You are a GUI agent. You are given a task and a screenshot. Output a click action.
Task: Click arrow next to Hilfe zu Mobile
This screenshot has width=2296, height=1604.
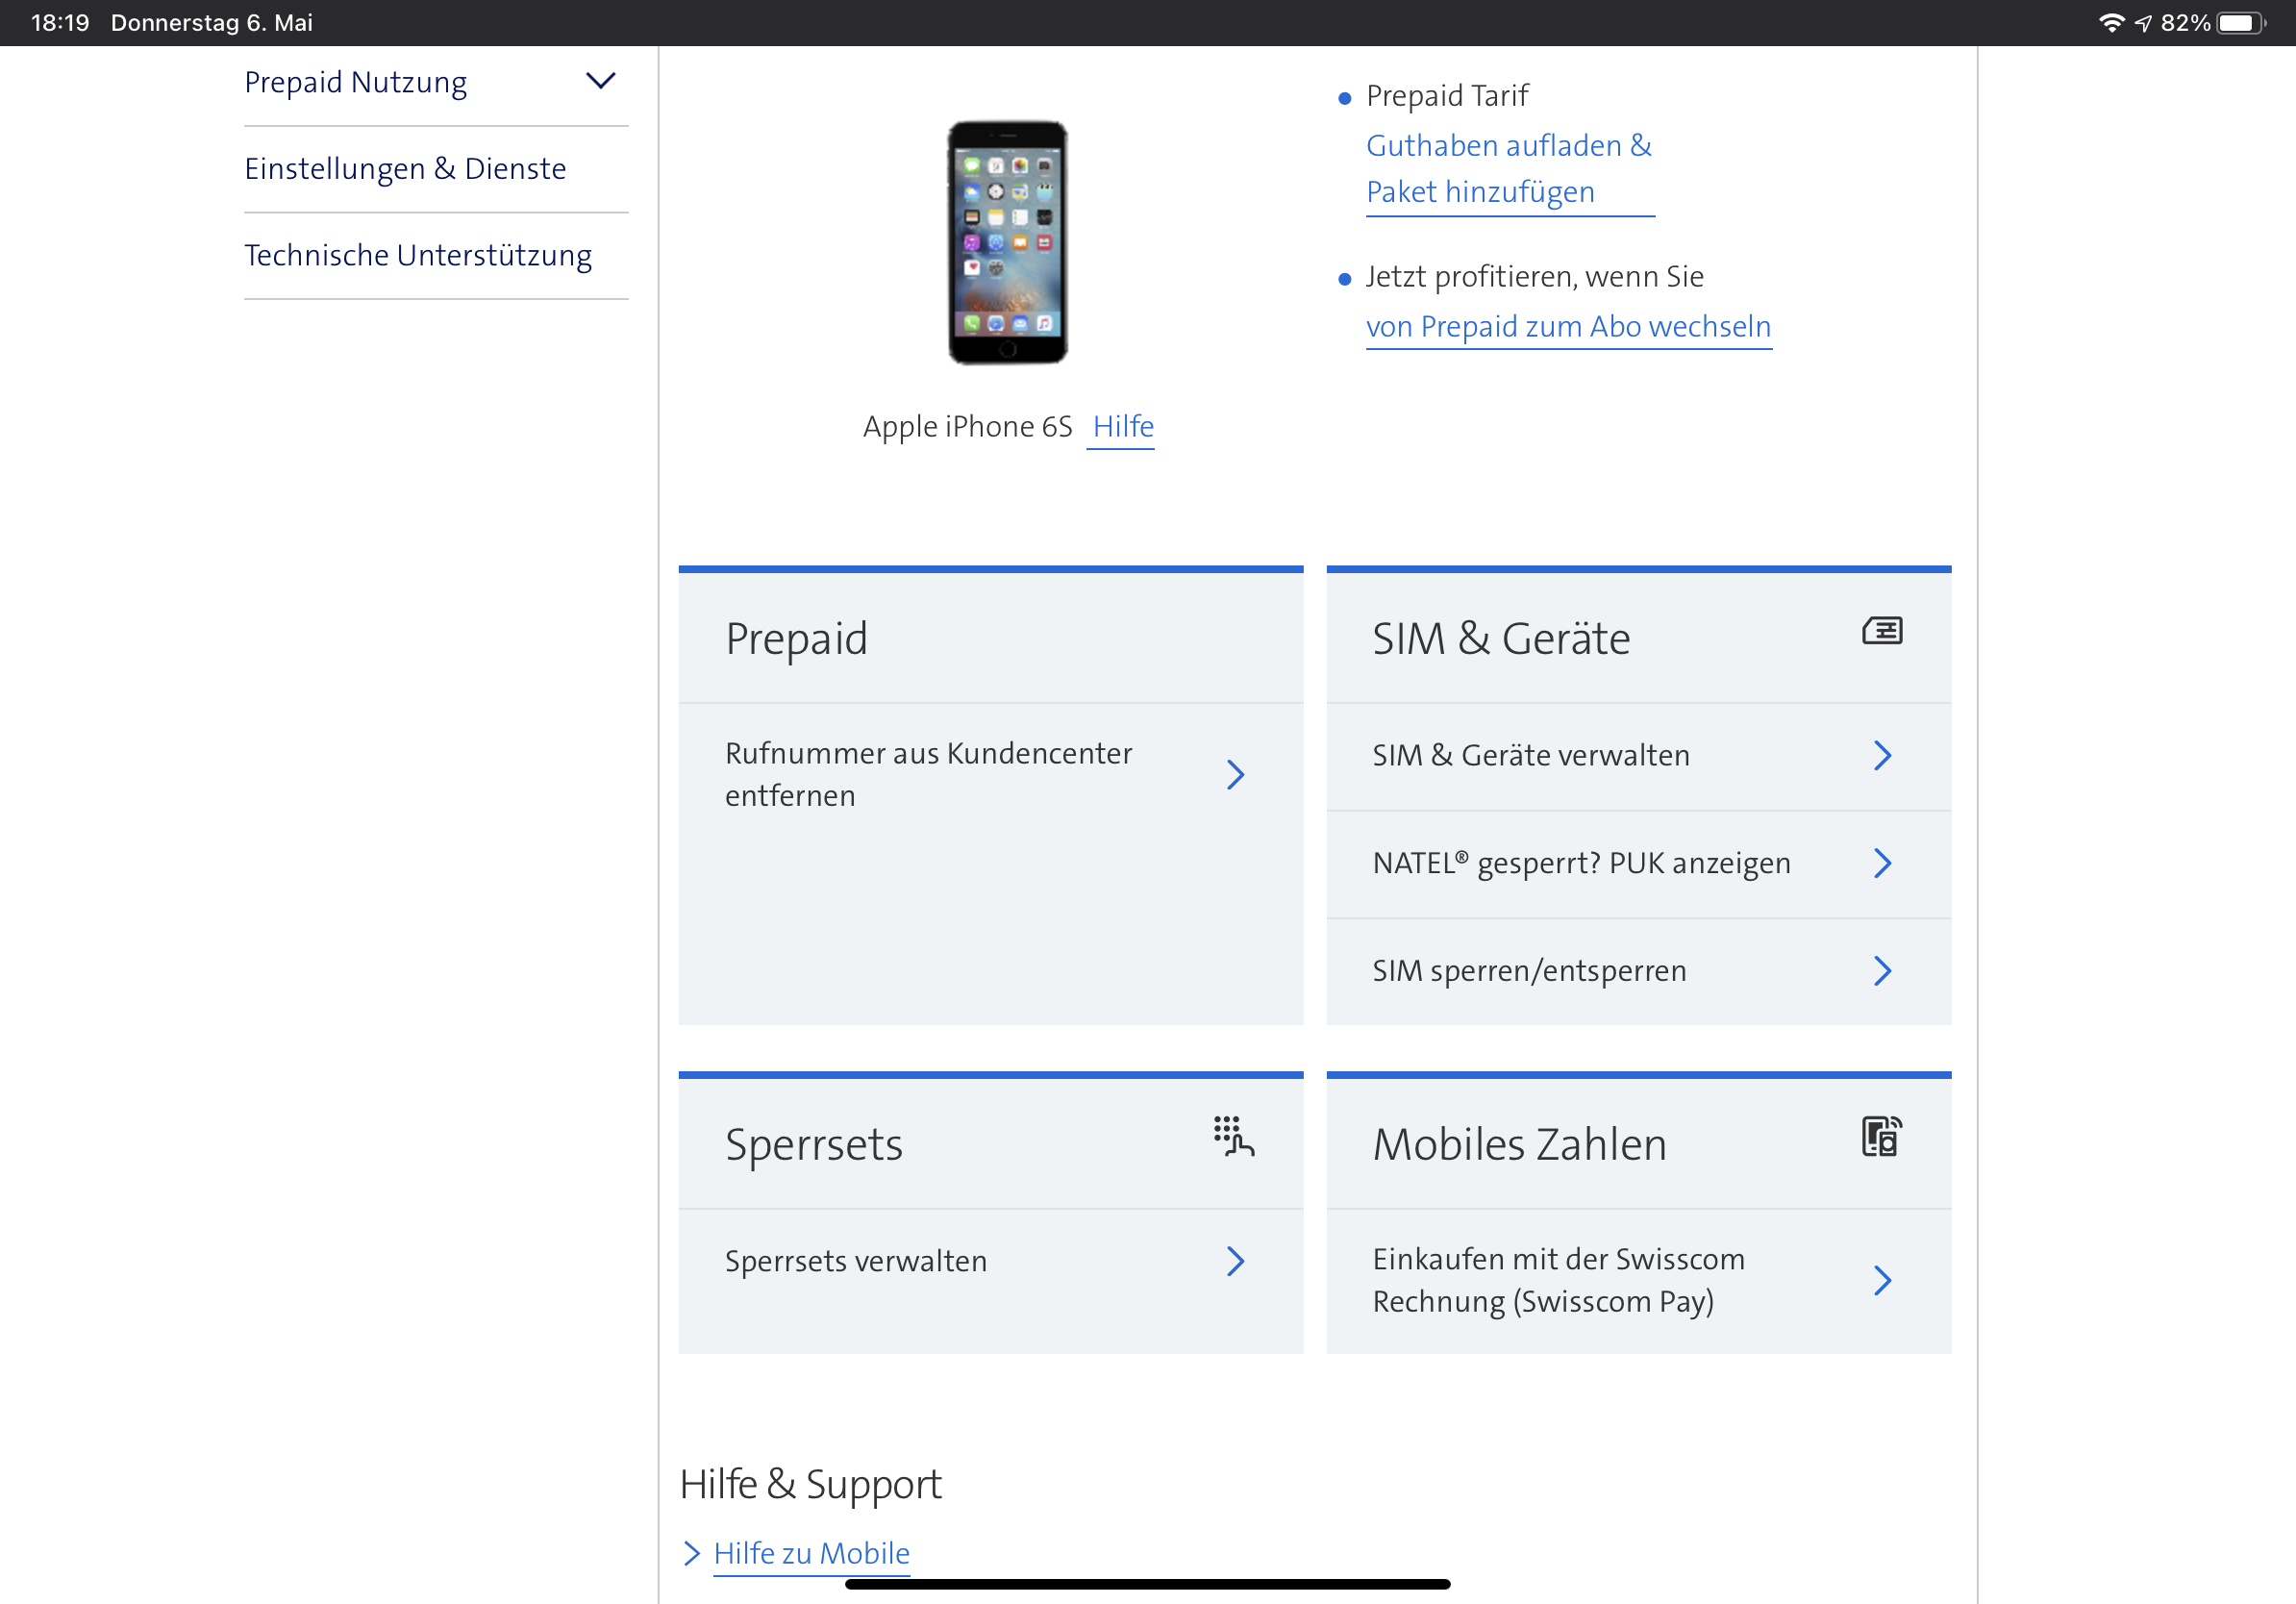(x=691, y=1553)
